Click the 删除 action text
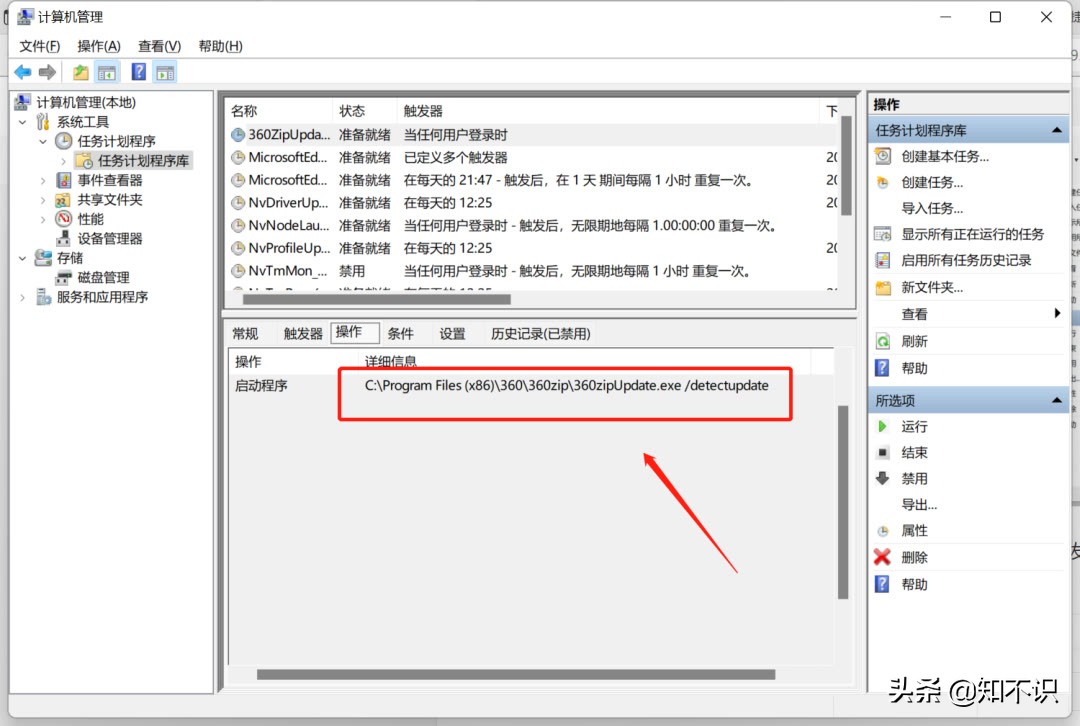This screenshot has width=1080, height=726. (x=915, y=557)
